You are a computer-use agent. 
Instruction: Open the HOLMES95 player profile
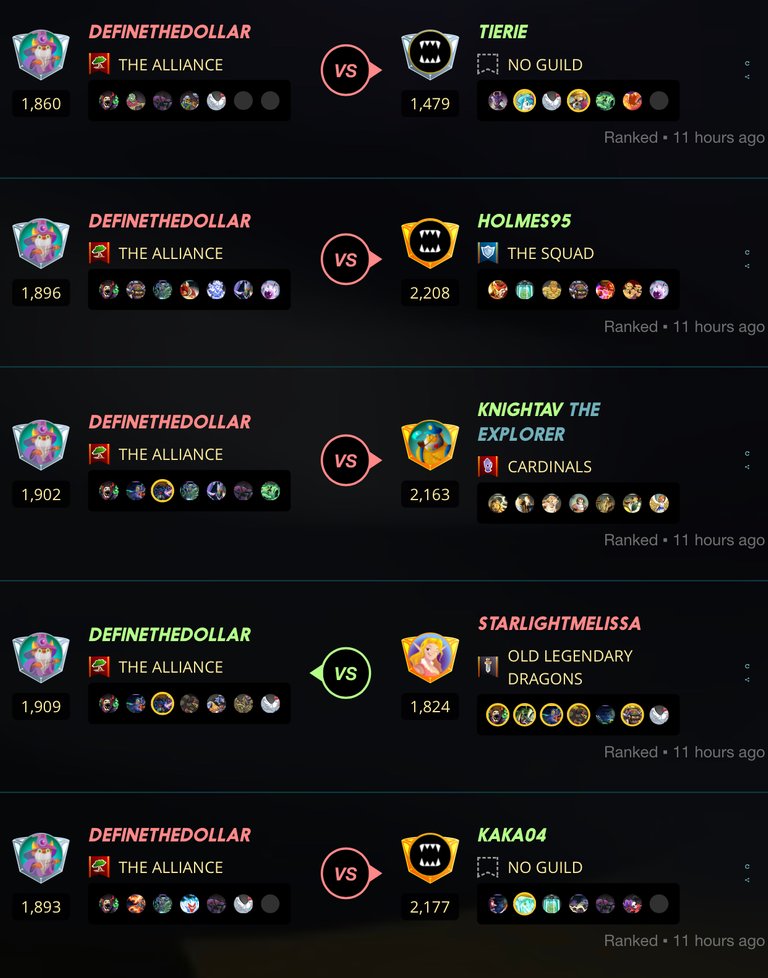coord(524,221)
